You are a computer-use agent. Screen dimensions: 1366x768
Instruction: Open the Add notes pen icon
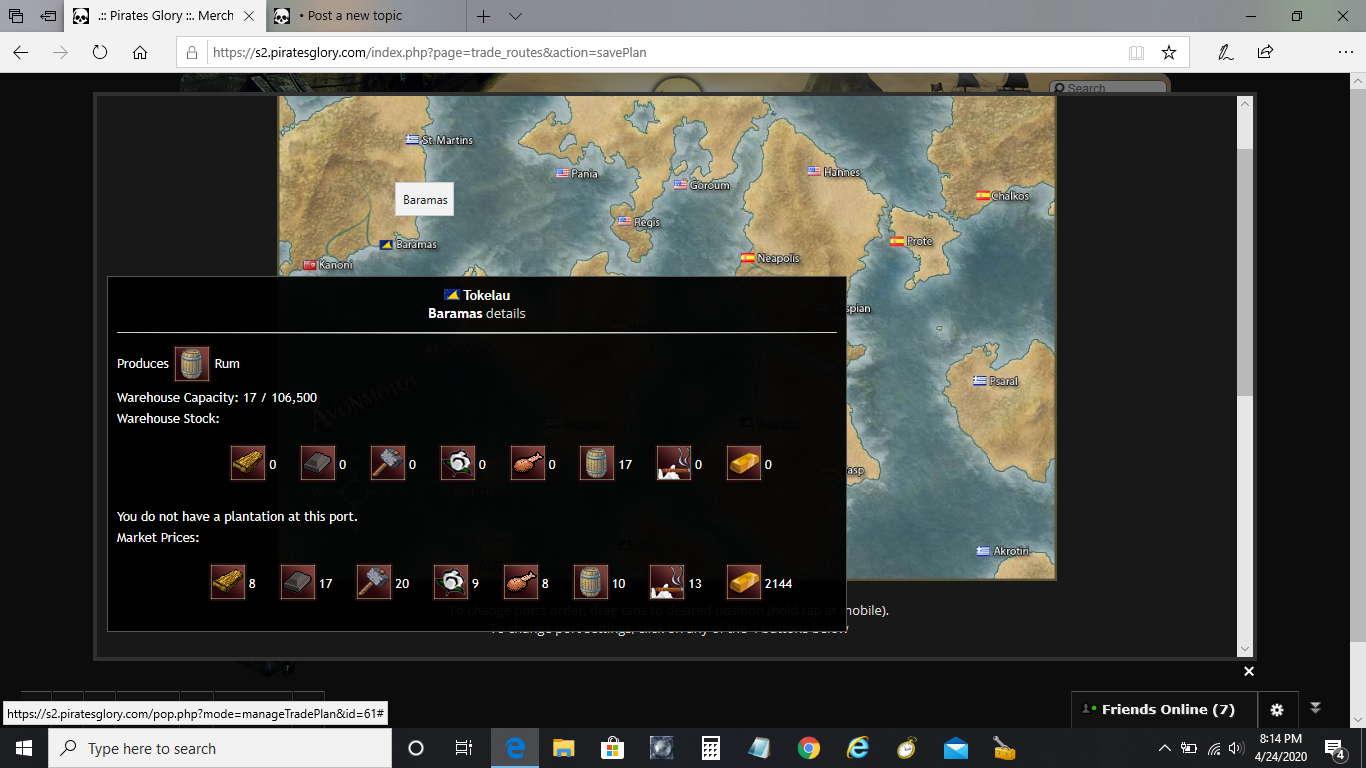[1225, 52]
